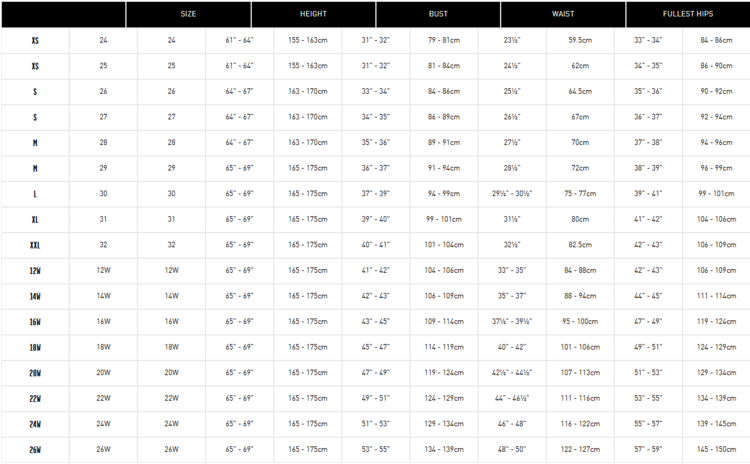Click the bold 18W row label
Screen dimensions: 750x464
(35, 347)
